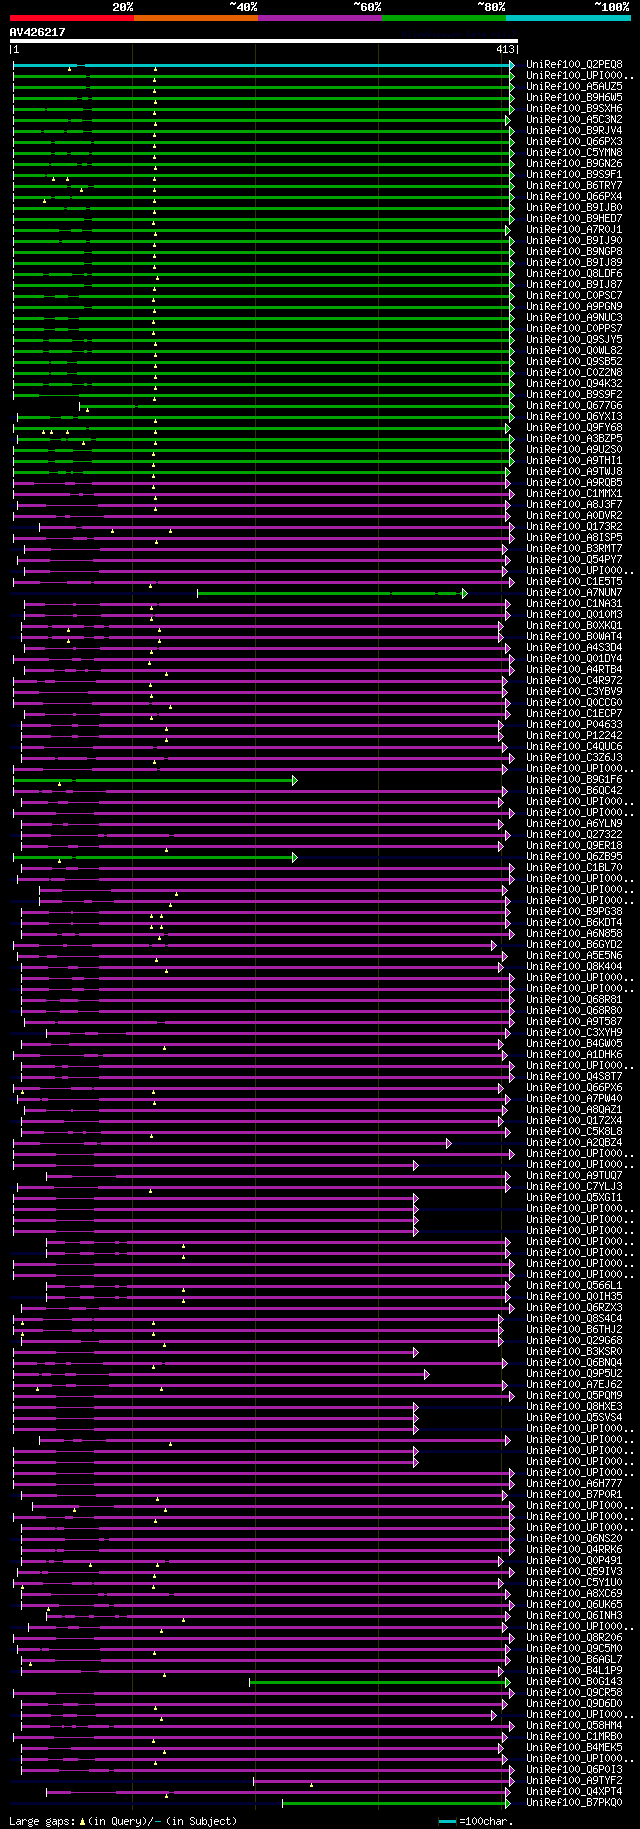The width and height of the screenshot is (640, 1829).
Task: Select hit UniRef100_A9TYF2
Action: [574, 1780]
